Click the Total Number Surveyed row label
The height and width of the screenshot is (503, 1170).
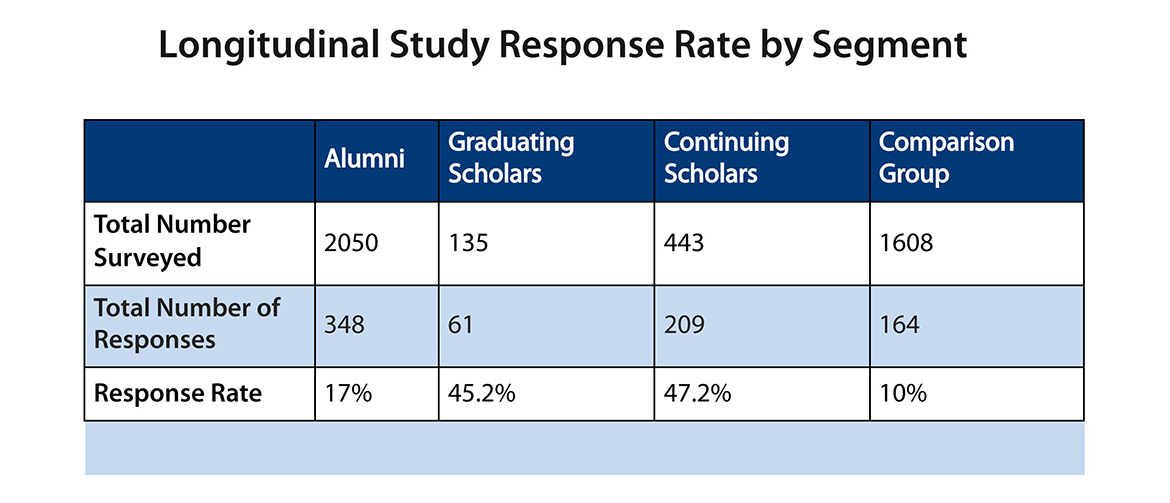coord(172,241)
